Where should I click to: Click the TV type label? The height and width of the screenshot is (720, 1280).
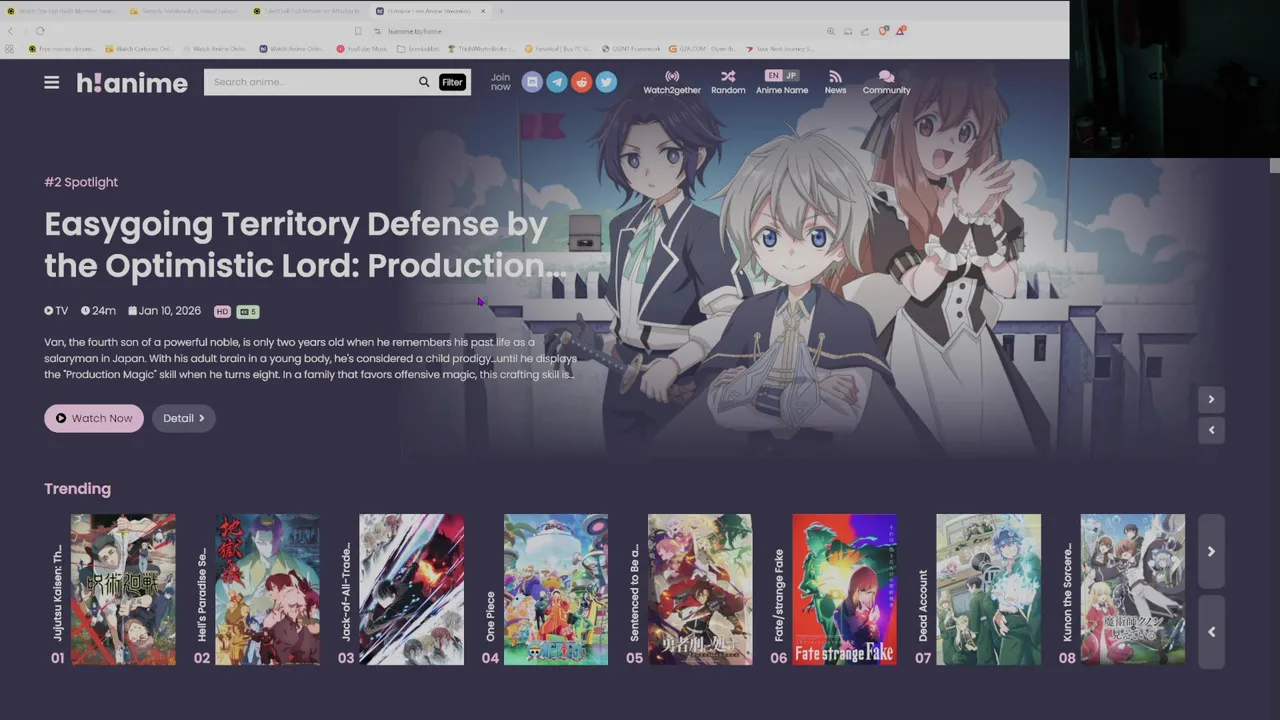click(56, 311)
